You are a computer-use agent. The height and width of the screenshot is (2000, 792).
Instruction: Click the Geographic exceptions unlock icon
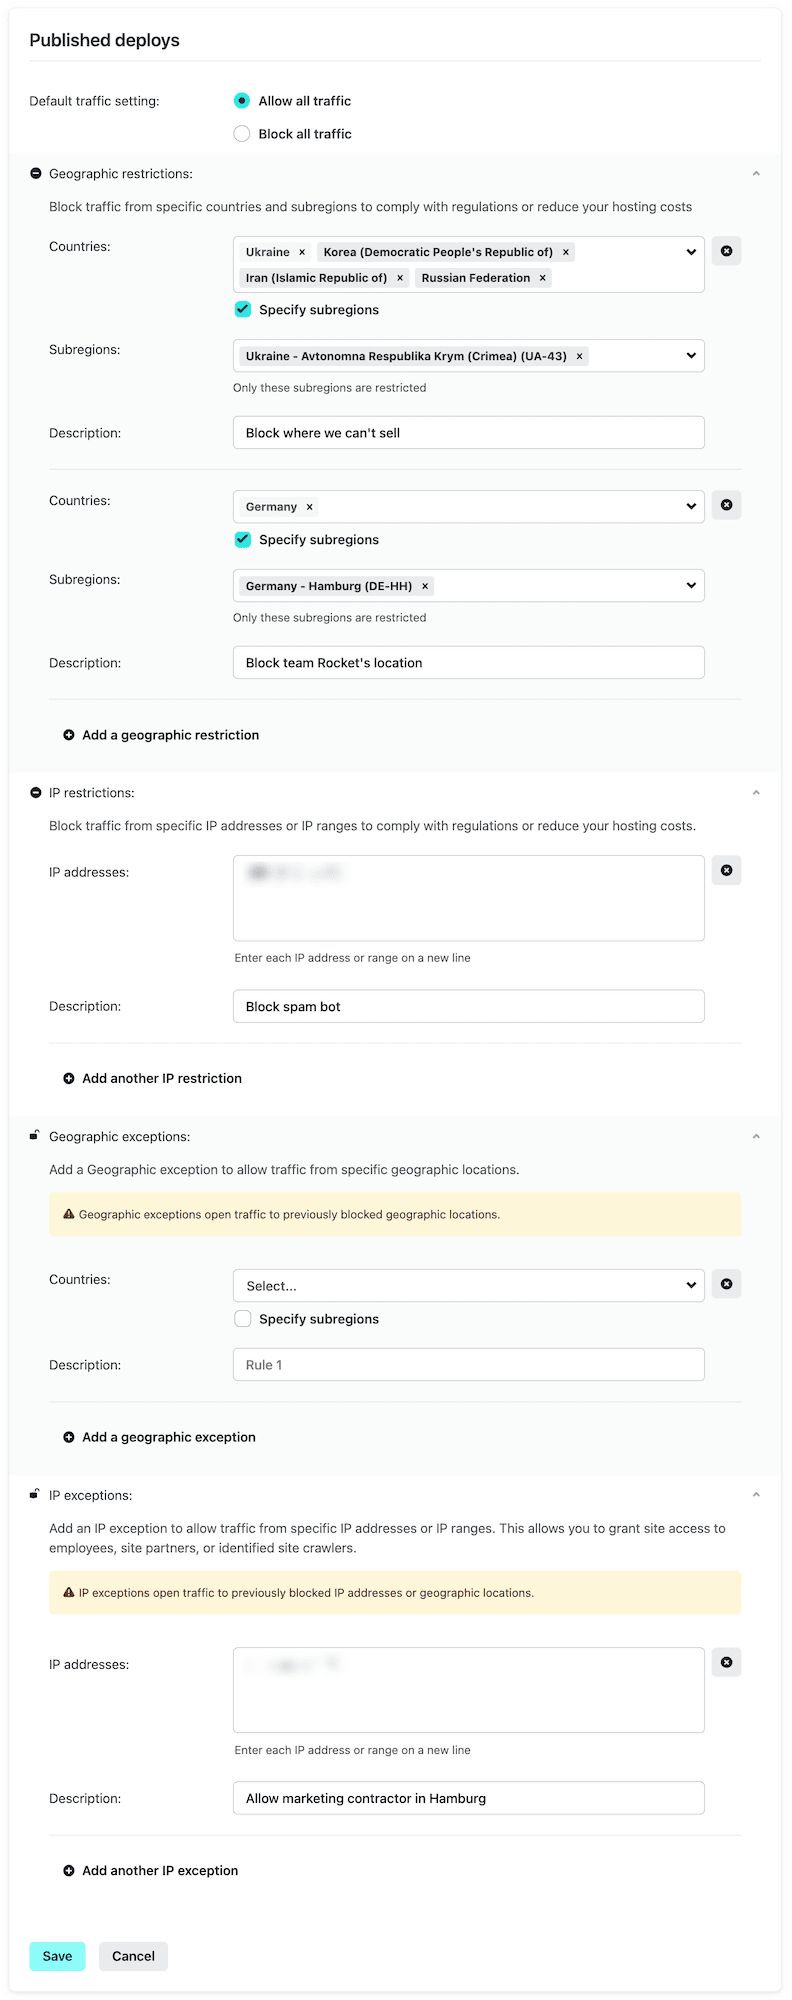click(35, 1135)
